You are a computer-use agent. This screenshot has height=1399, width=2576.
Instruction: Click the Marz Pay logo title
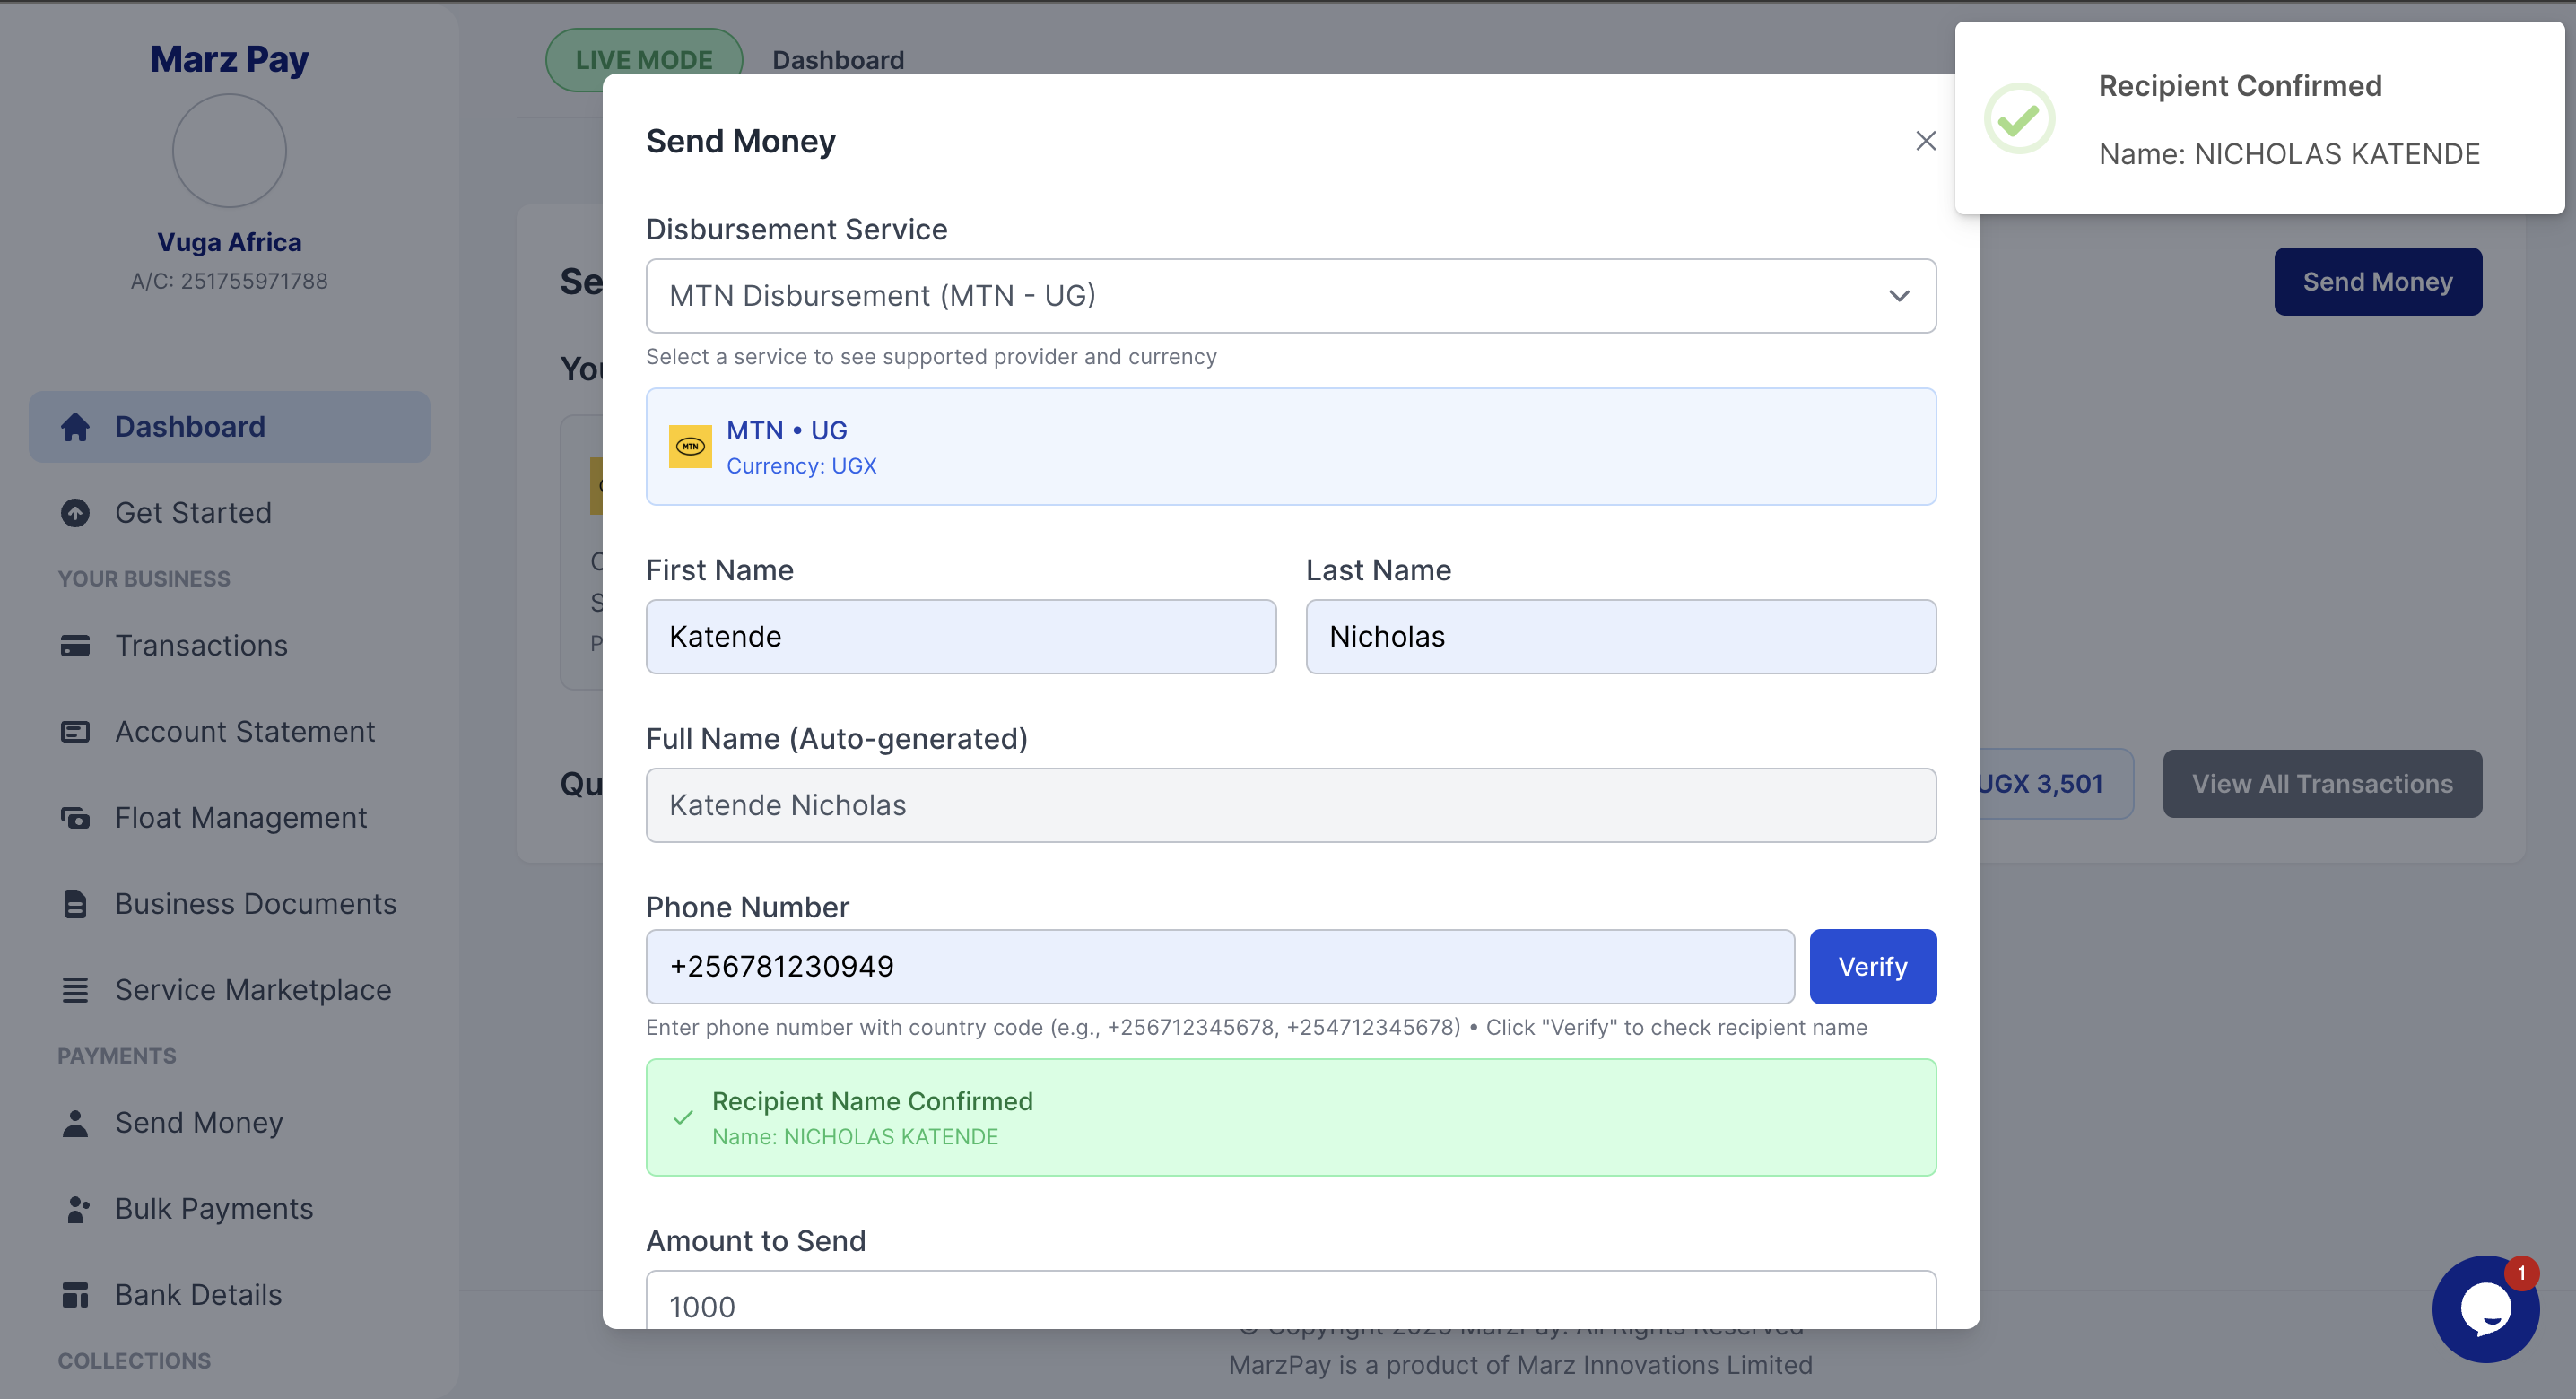[229, 59]
